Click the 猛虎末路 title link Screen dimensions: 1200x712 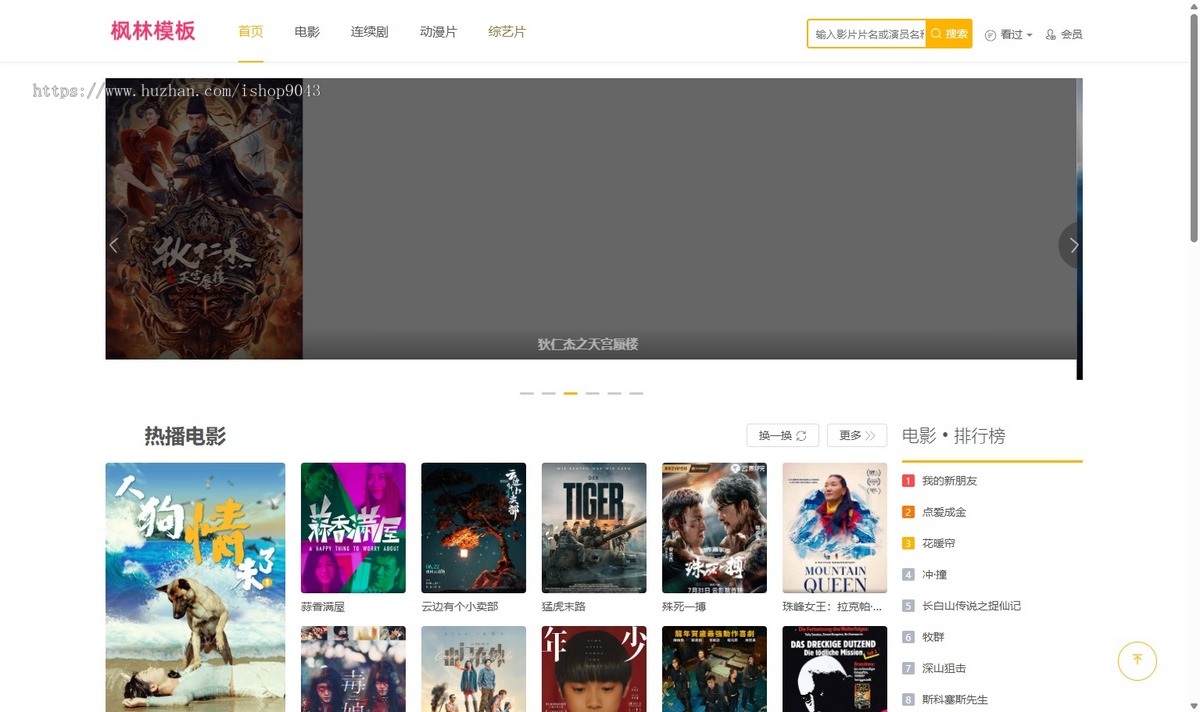pyautogui.click(x=564, y=607)
